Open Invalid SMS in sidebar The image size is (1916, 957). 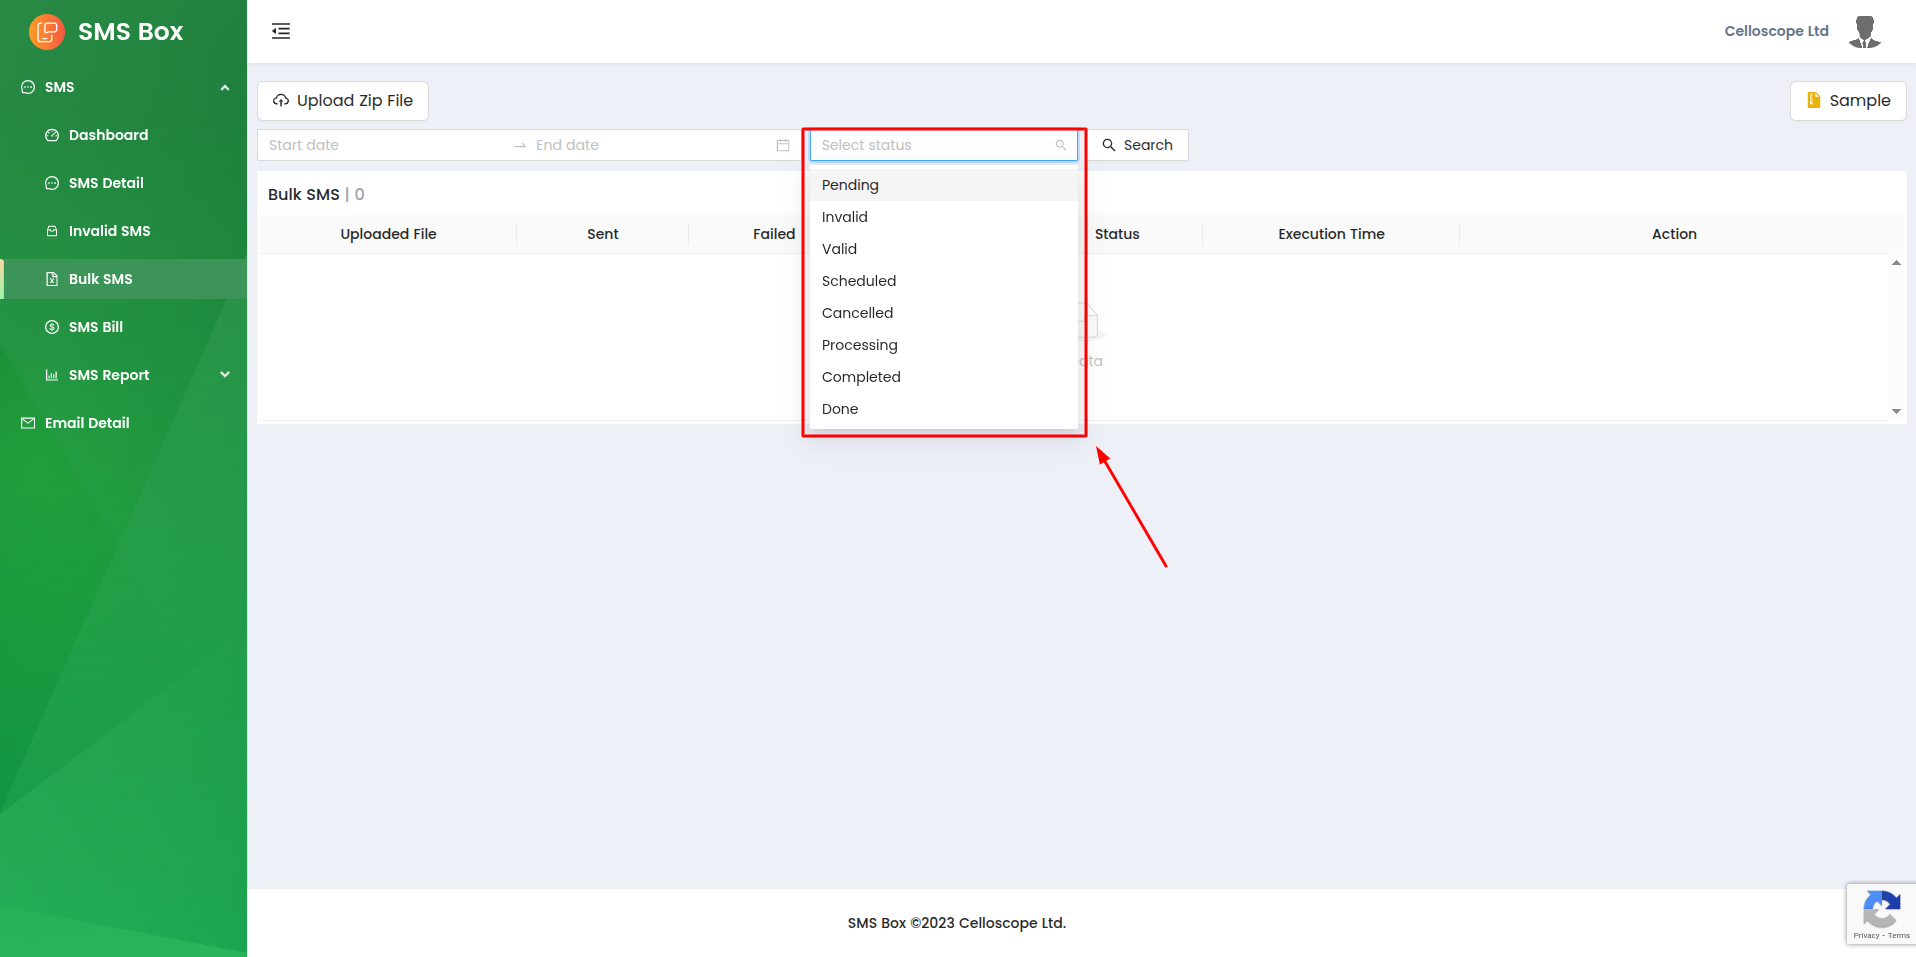click(x=109, y=231)
